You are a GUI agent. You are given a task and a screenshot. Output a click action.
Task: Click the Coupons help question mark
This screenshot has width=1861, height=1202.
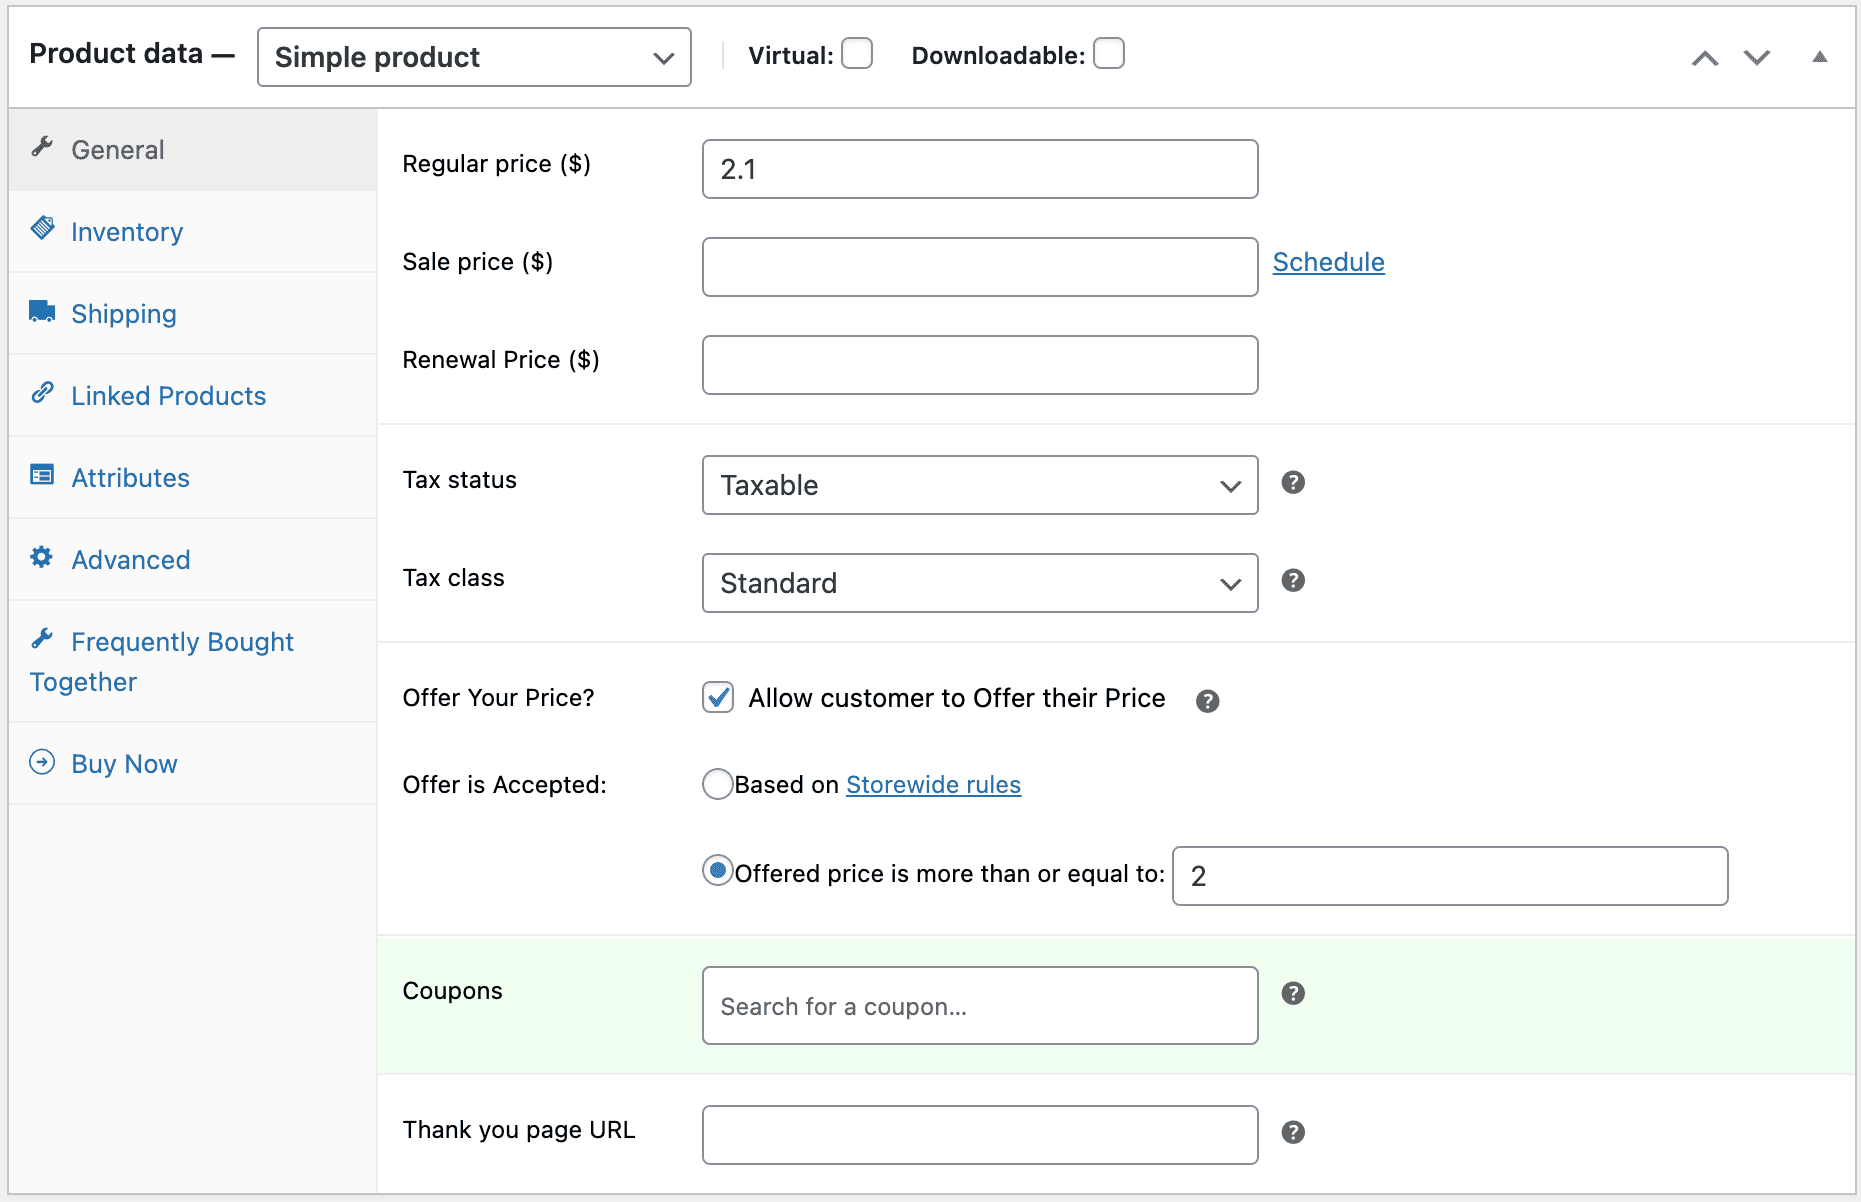(x=1293, y=993)
